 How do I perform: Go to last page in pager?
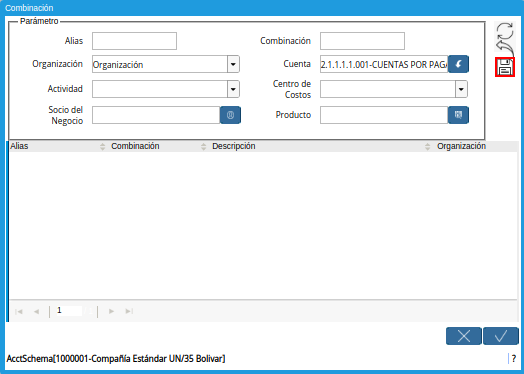pyautogui.click(x=129, y=311)
